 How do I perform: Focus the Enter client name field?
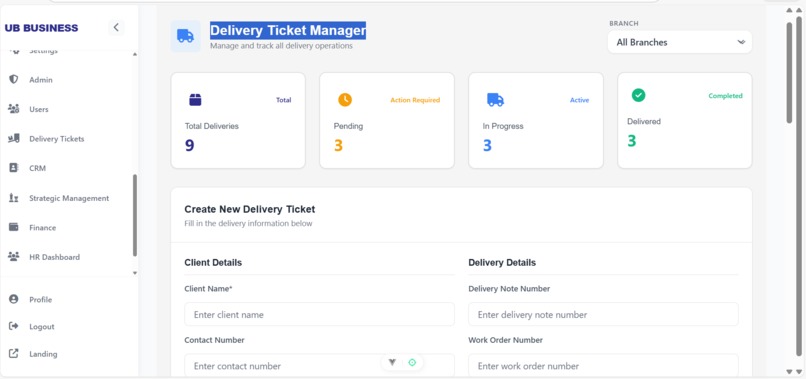319,314
